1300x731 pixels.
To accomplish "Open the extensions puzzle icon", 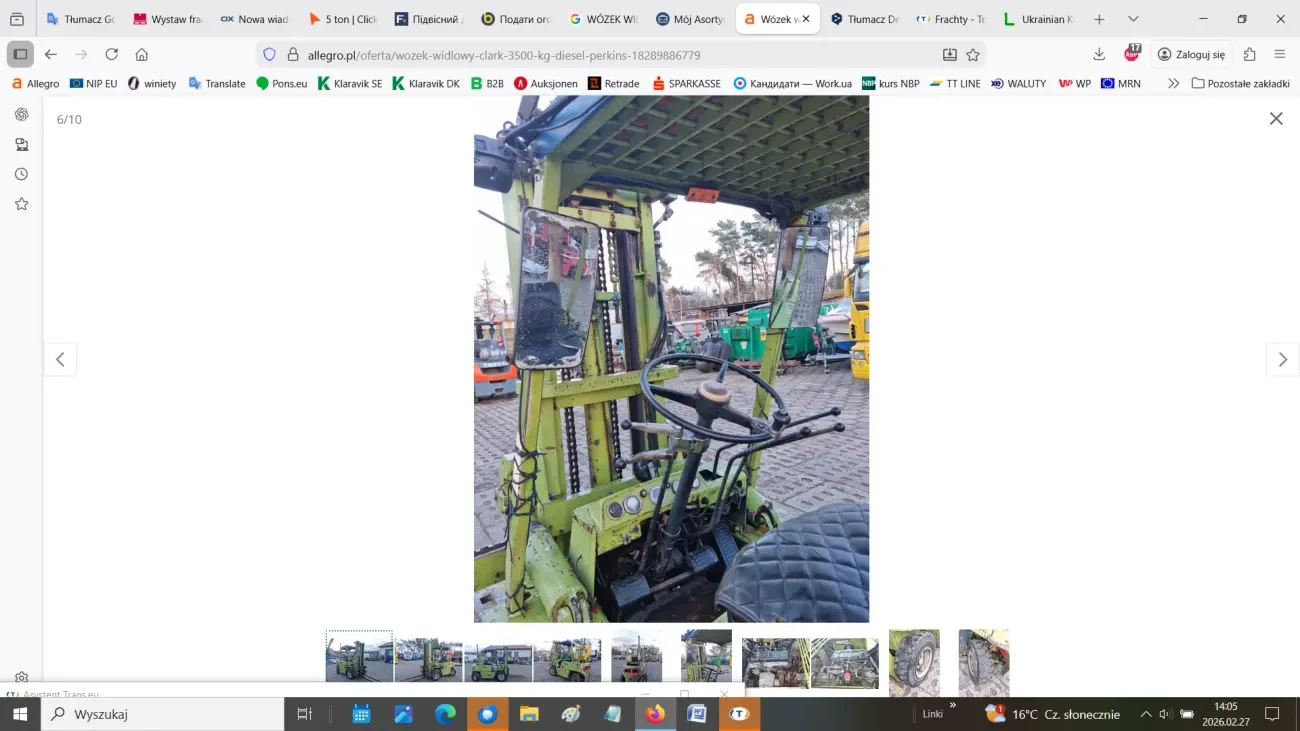I will click(x=1250, y=54).
